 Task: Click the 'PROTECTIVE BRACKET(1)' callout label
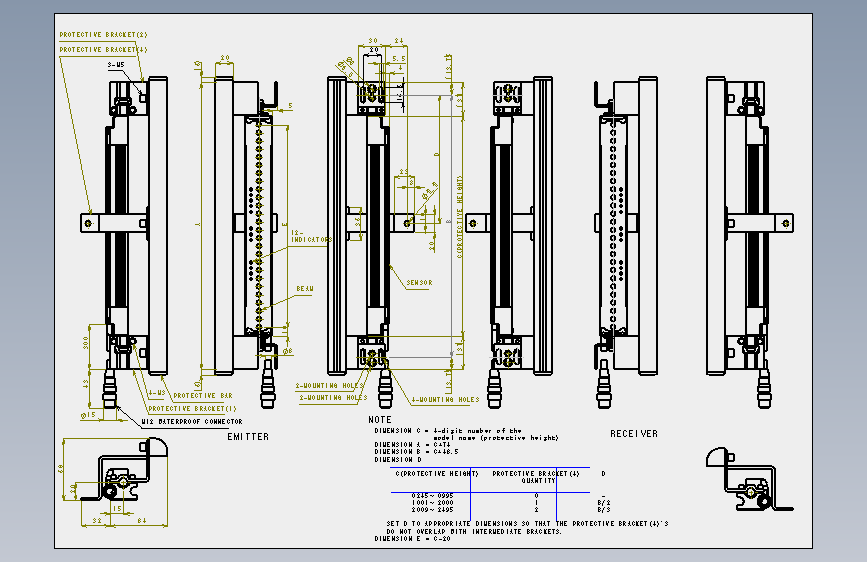pyautogui.click(x=192, y=409)
